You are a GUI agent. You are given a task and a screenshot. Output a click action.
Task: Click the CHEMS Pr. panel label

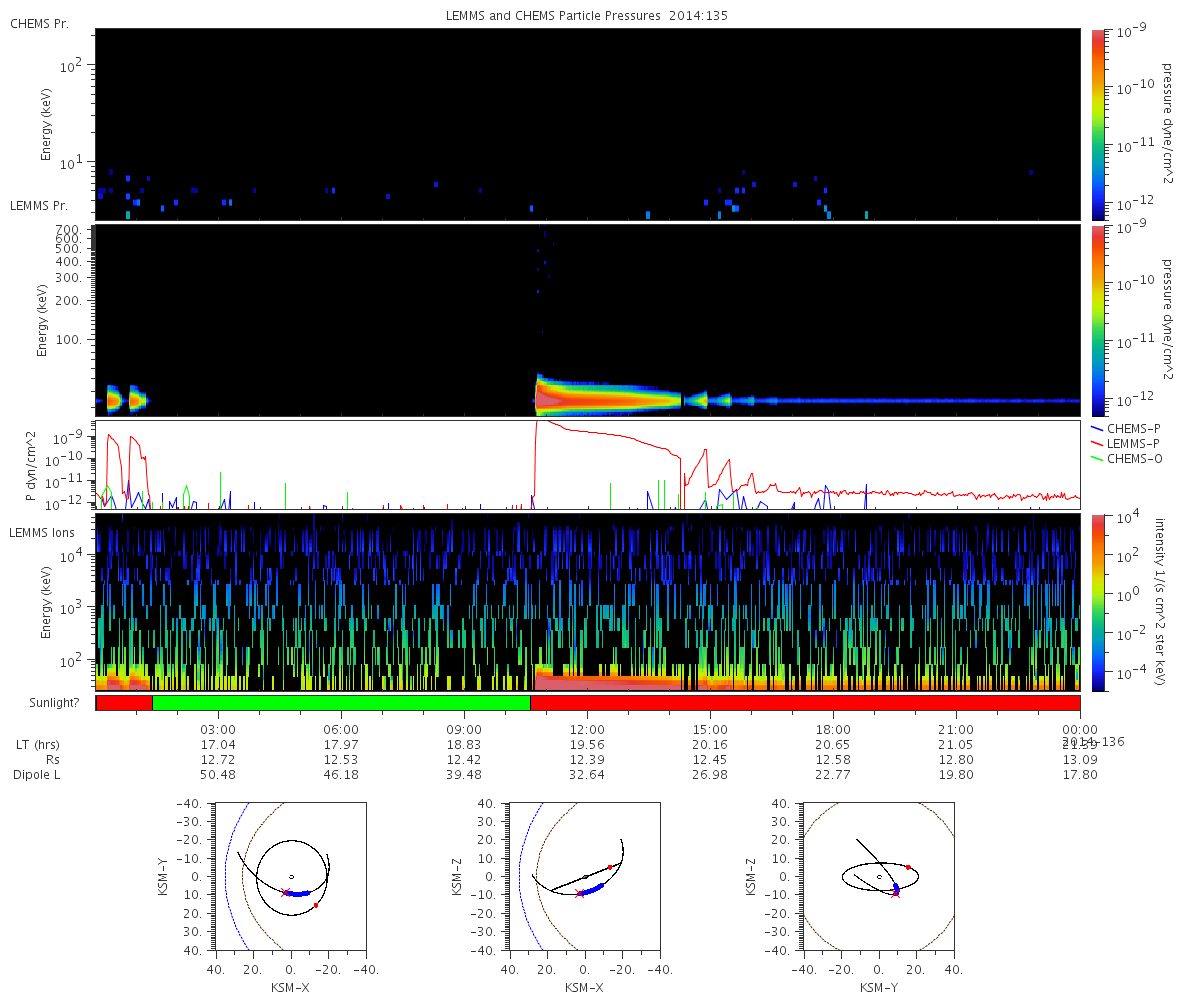pos(39,23)
